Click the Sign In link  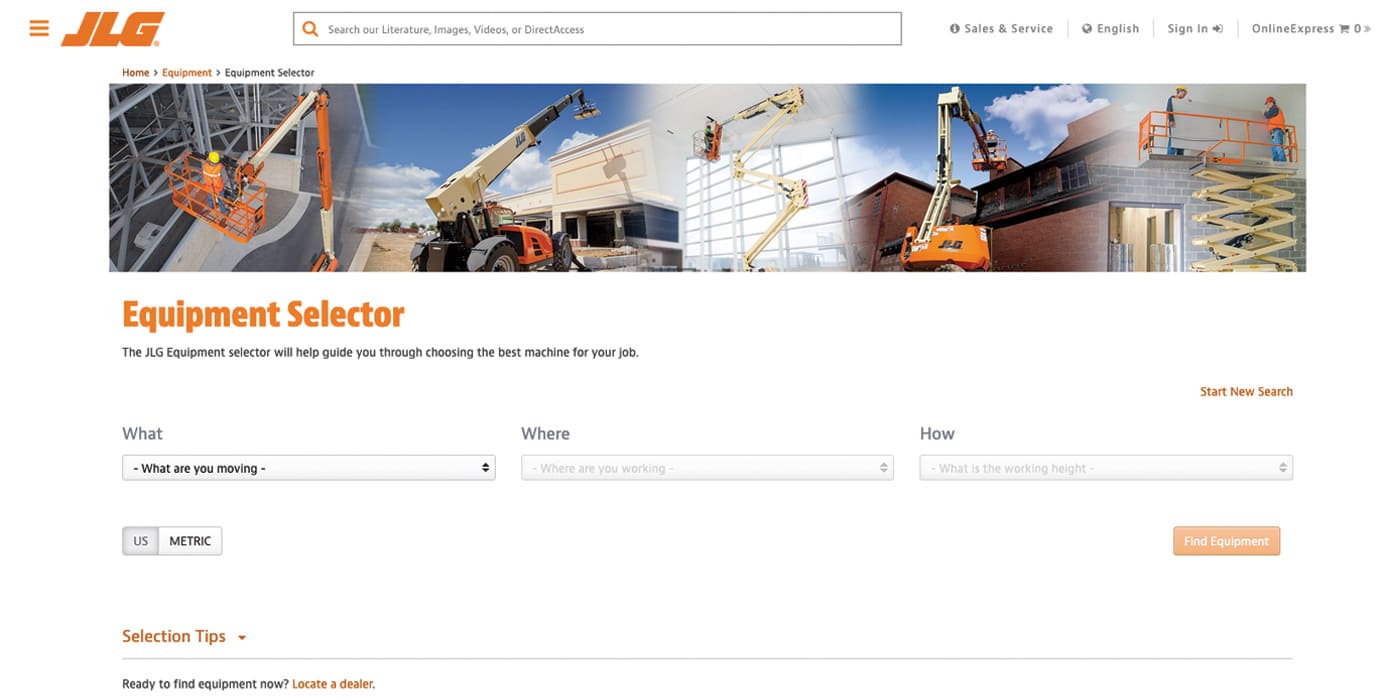[x=1195, y=29]
